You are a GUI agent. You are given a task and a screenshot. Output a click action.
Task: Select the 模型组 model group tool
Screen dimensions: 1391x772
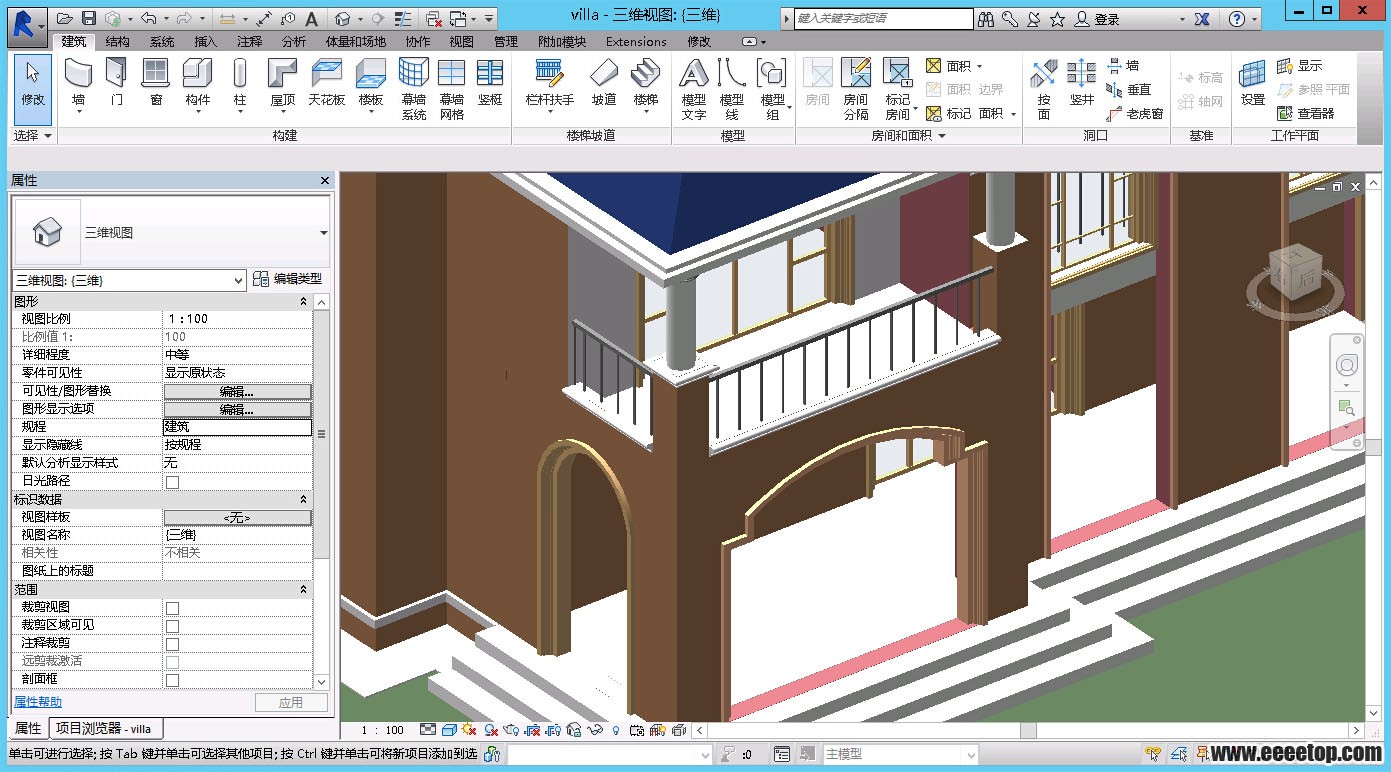click(x=772, y=89)
